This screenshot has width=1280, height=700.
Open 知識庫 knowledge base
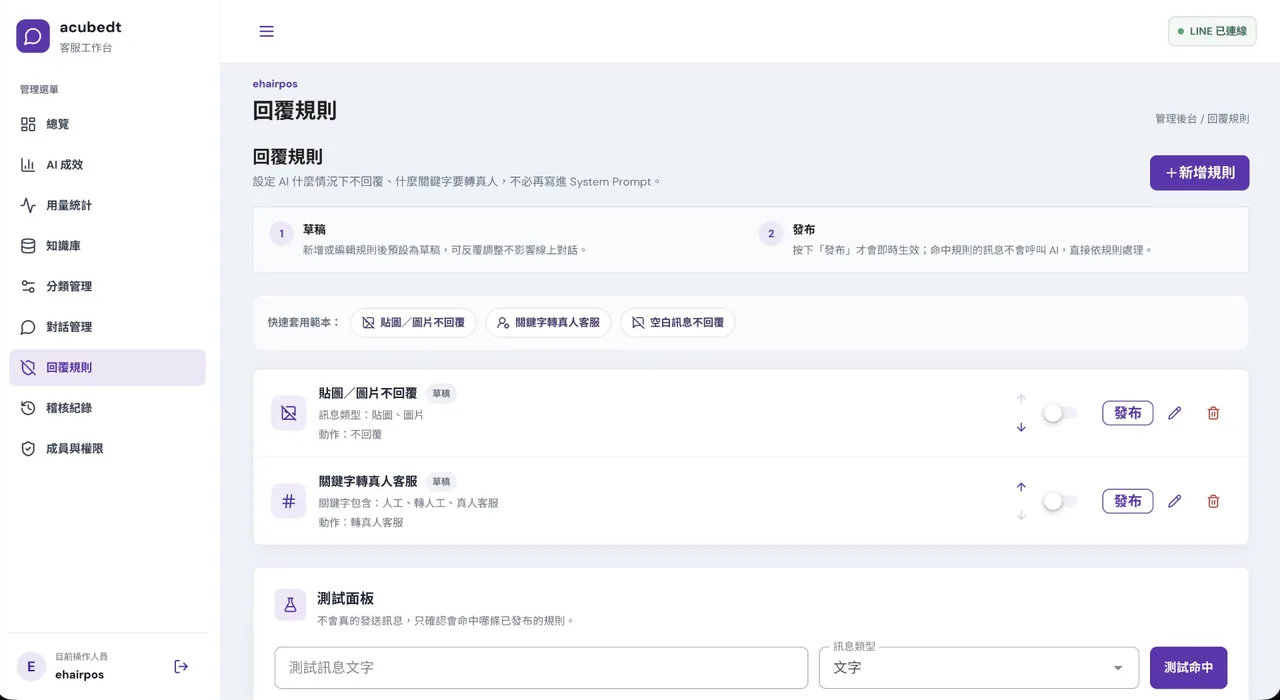[107, 246]
